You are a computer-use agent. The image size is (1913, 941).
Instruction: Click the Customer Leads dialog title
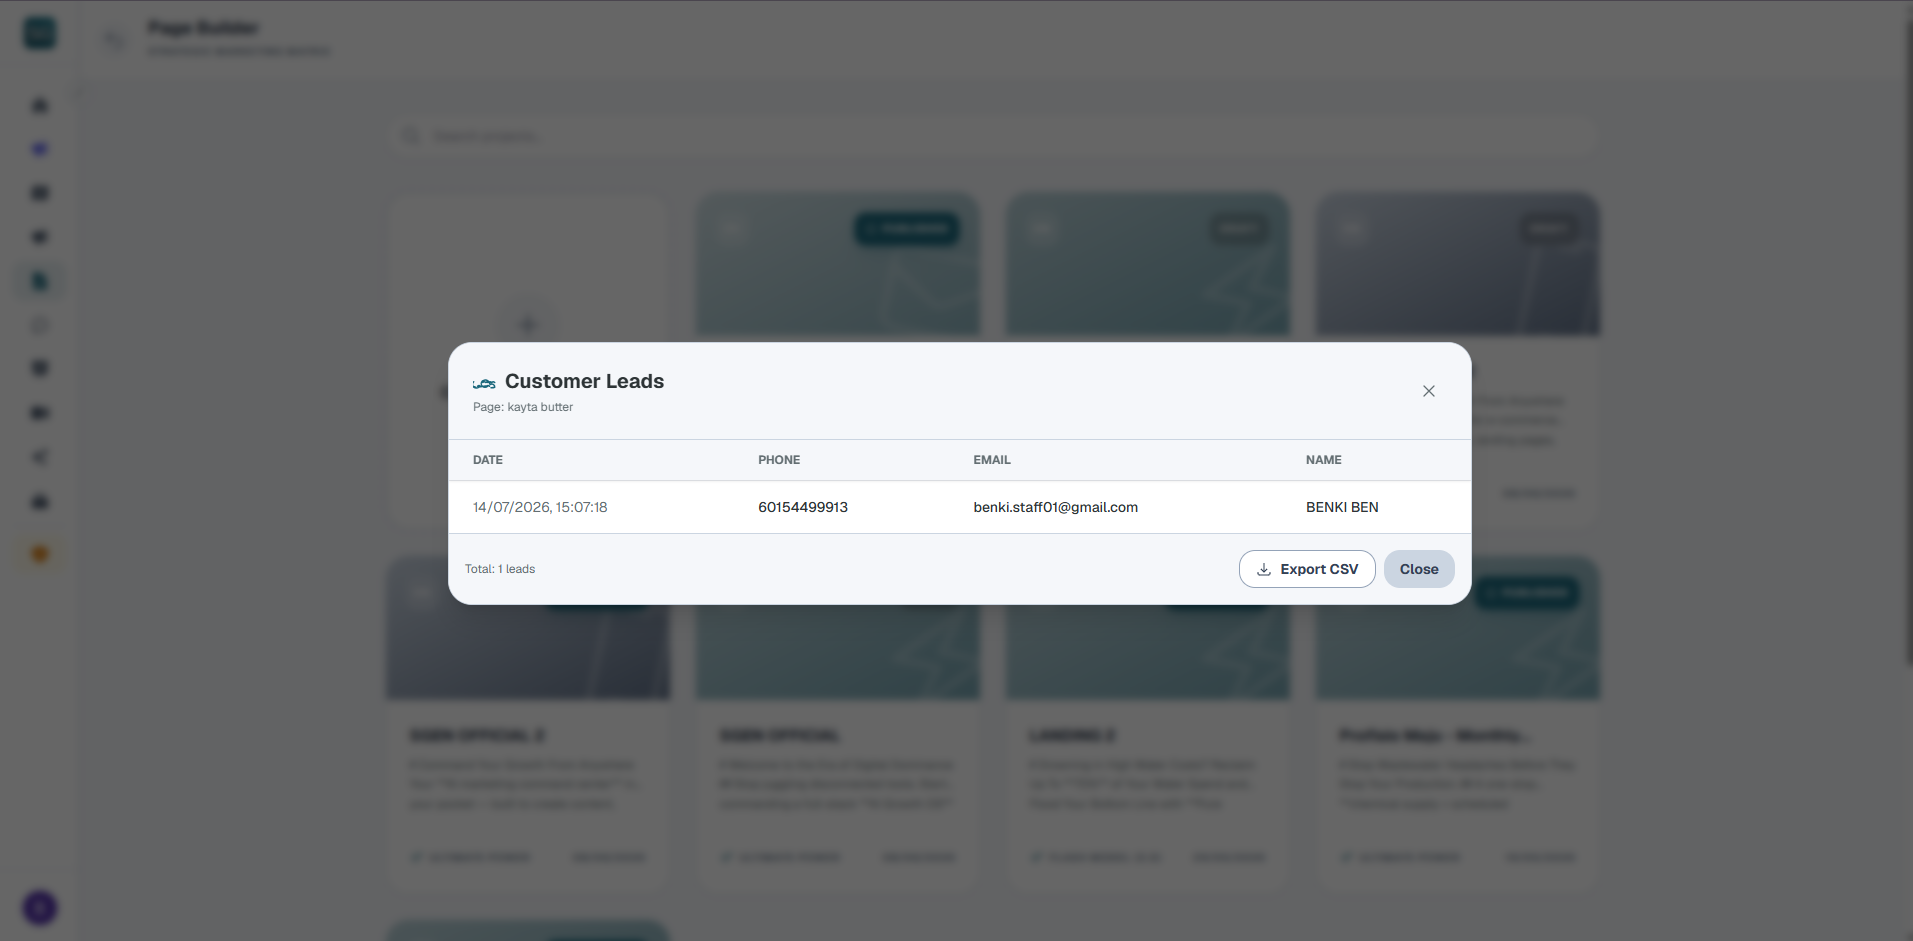(584, 381)
